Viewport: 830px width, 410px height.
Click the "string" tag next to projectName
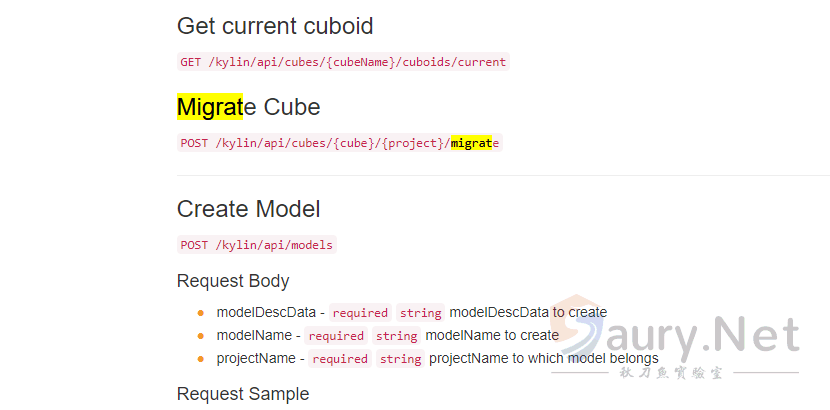click(x=400, y=359)
